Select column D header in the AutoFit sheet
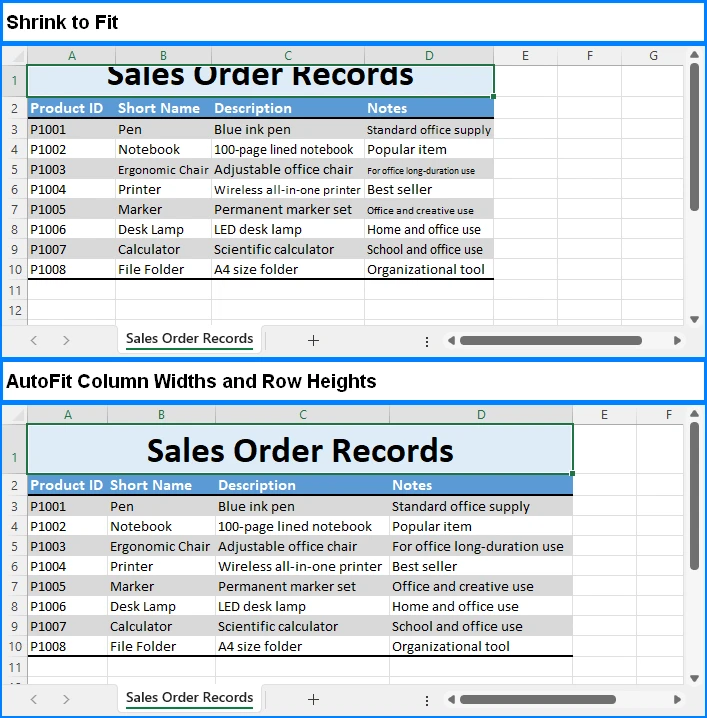 coord(481,414)
